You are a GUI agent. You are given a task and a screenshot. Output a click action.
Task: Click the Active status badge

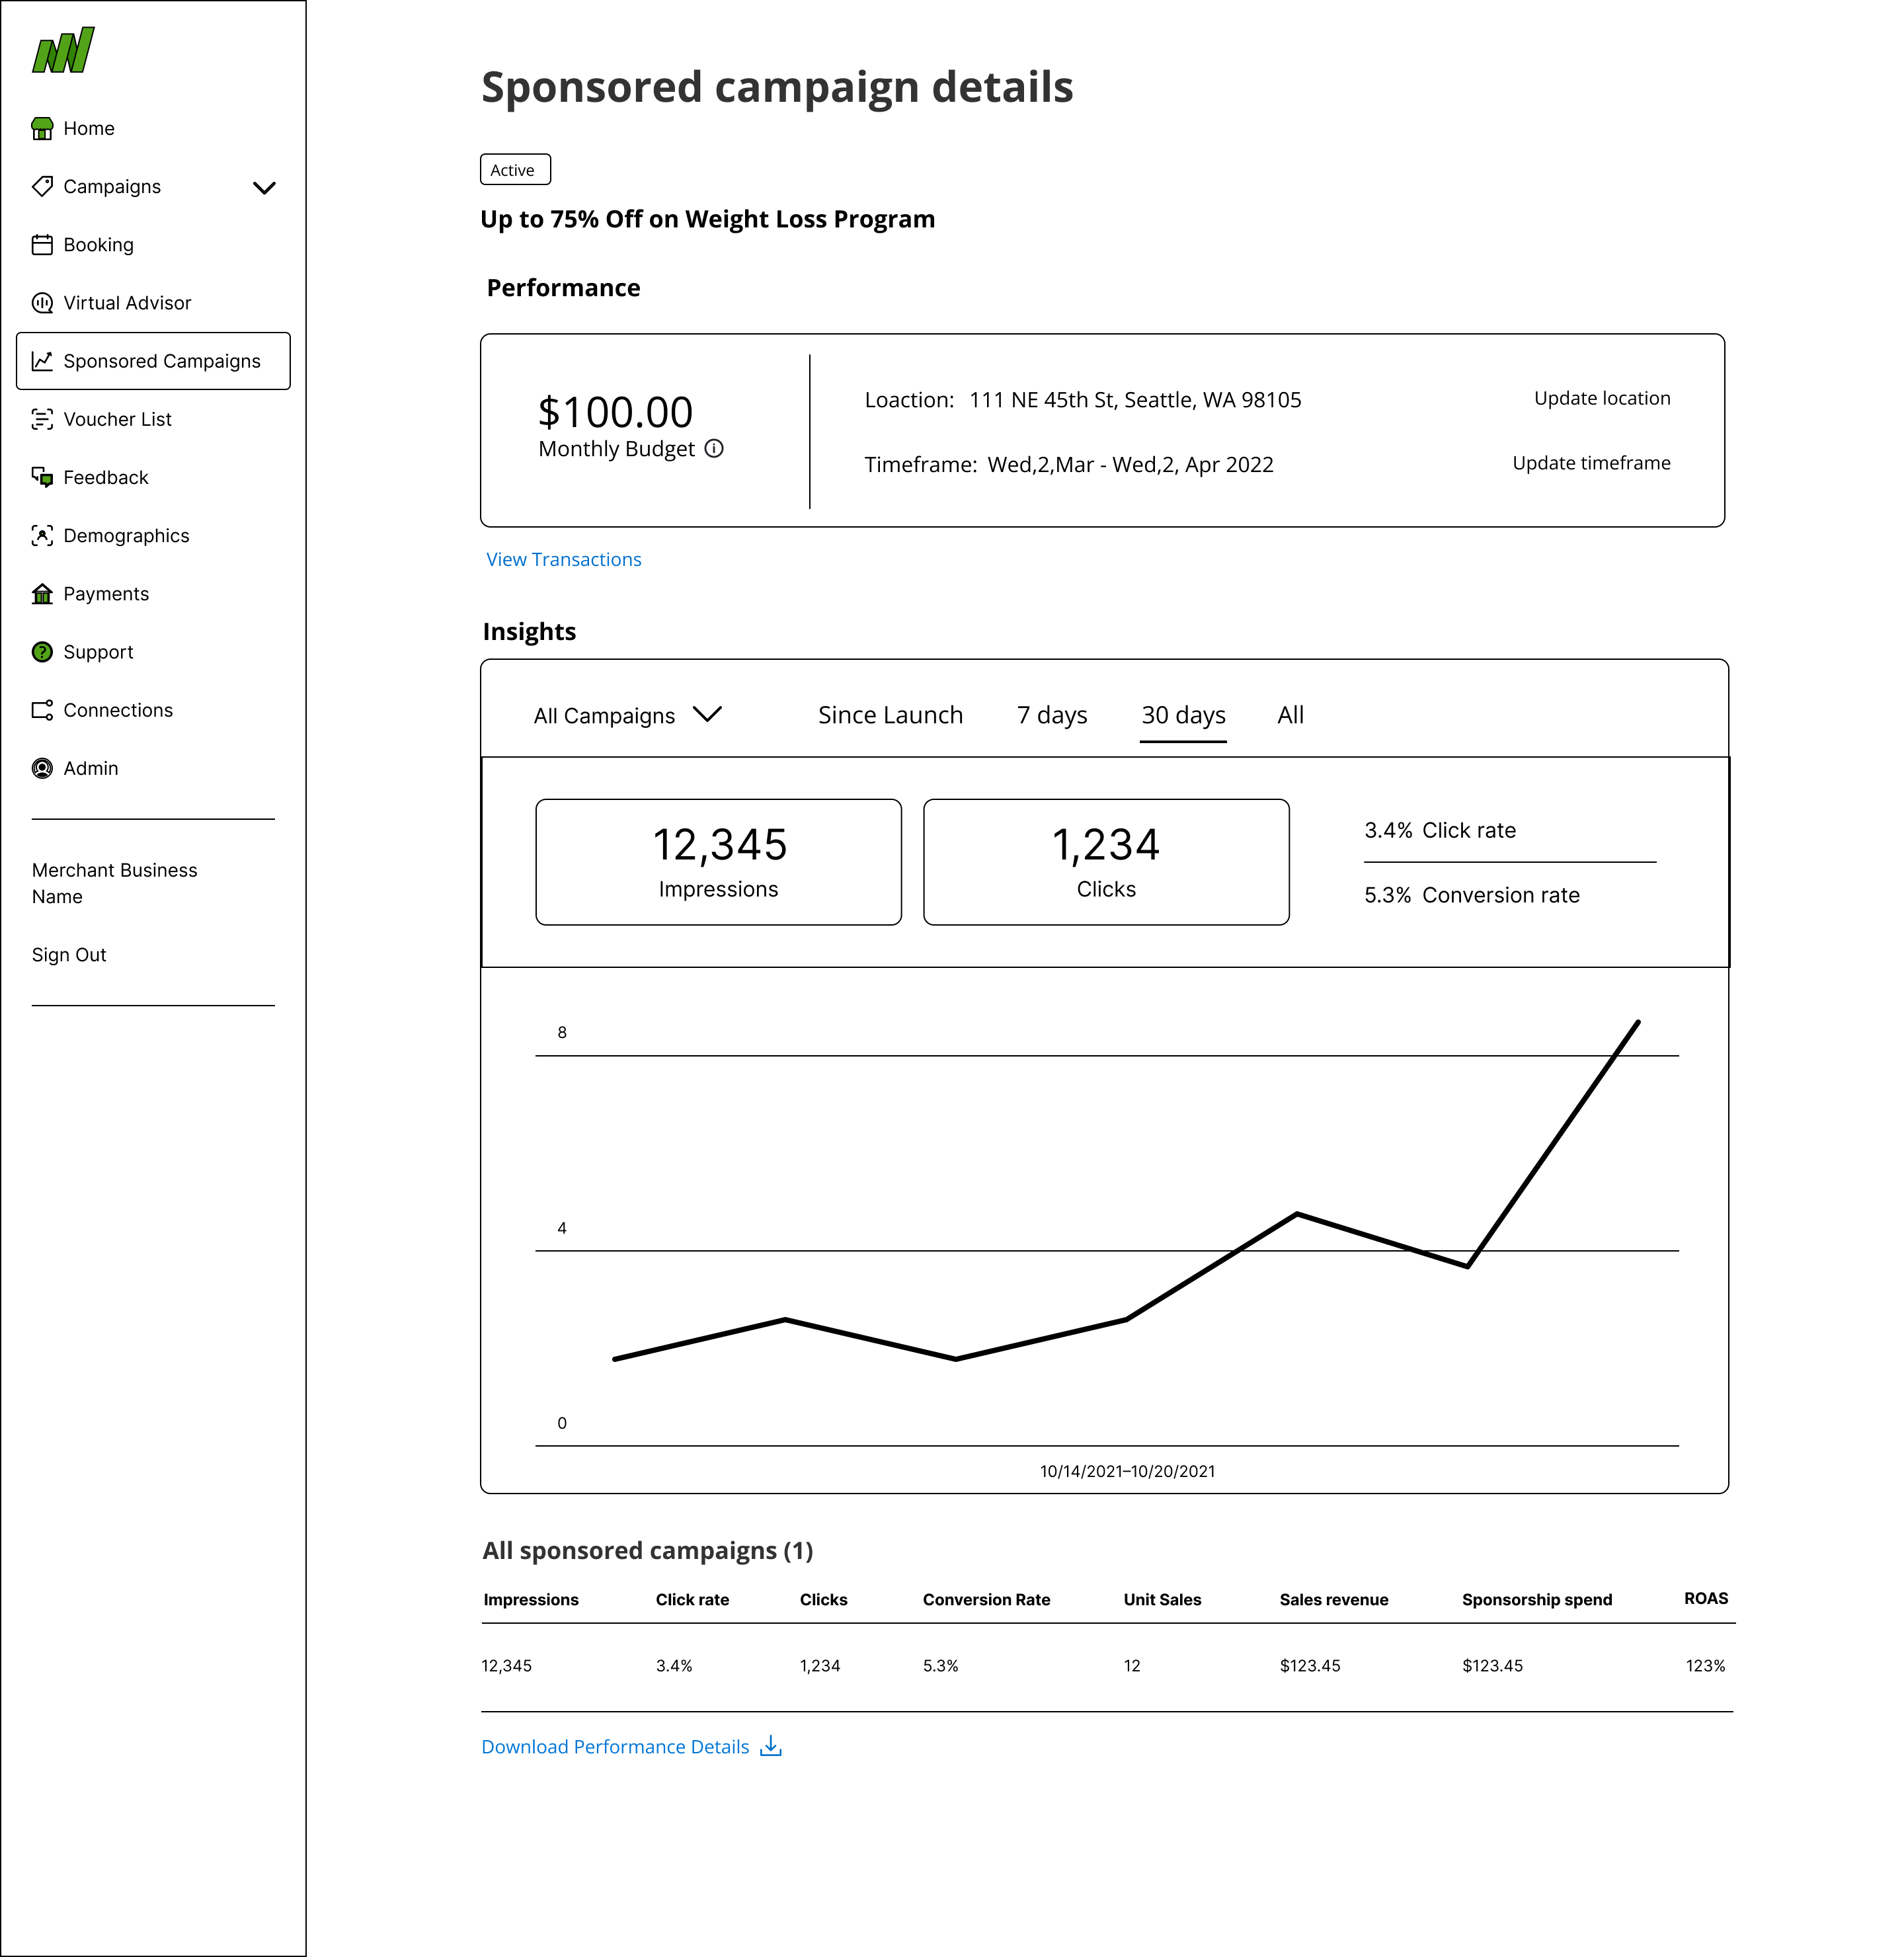coord(515,170)
